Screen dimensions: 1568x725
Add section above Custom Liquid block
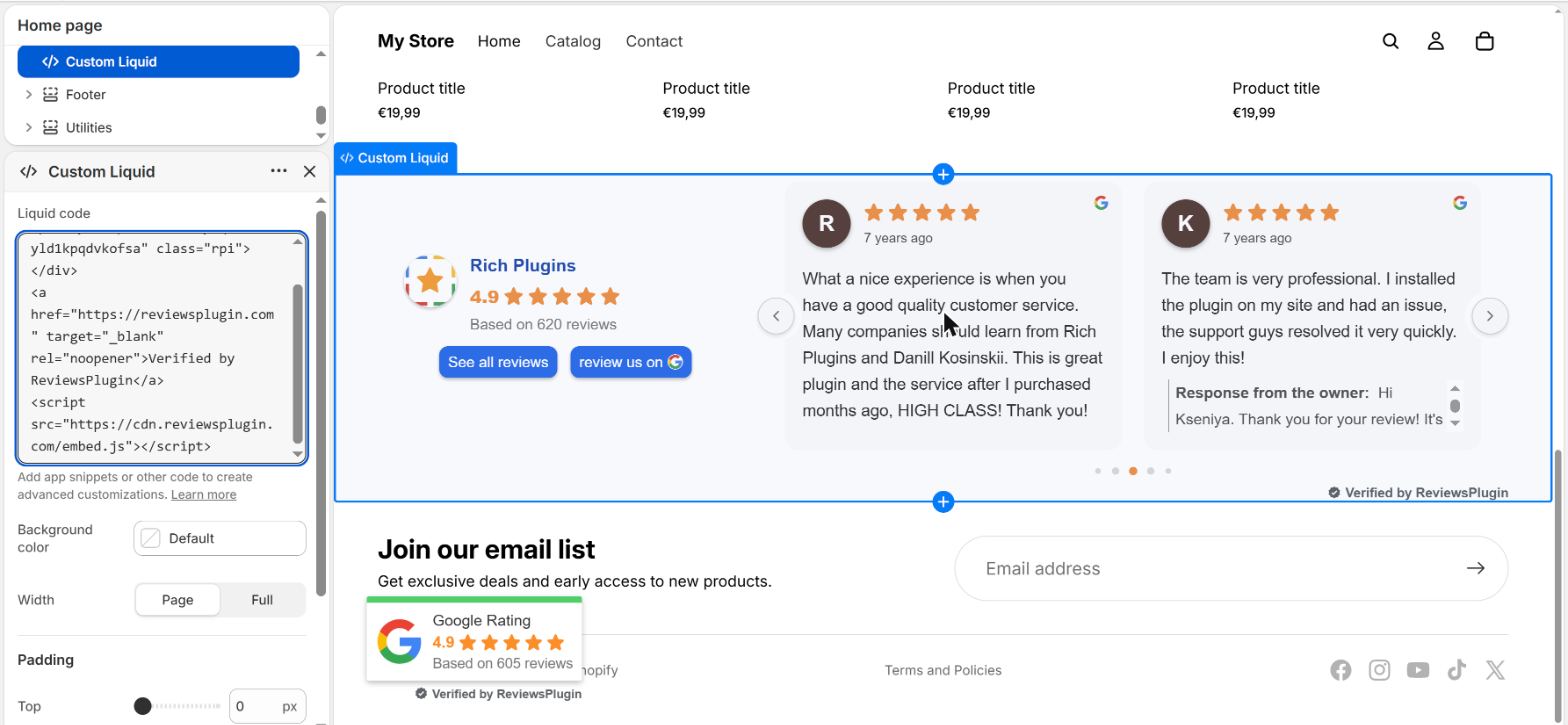tap(943, 174)
